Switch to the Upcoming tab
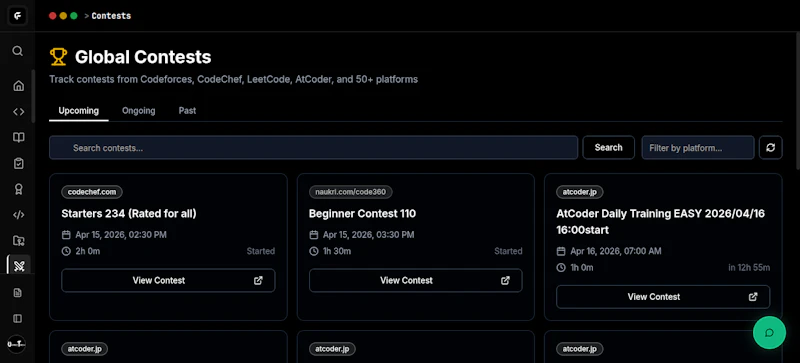Viewport: 800px width, 363px height. coord(79,111)
